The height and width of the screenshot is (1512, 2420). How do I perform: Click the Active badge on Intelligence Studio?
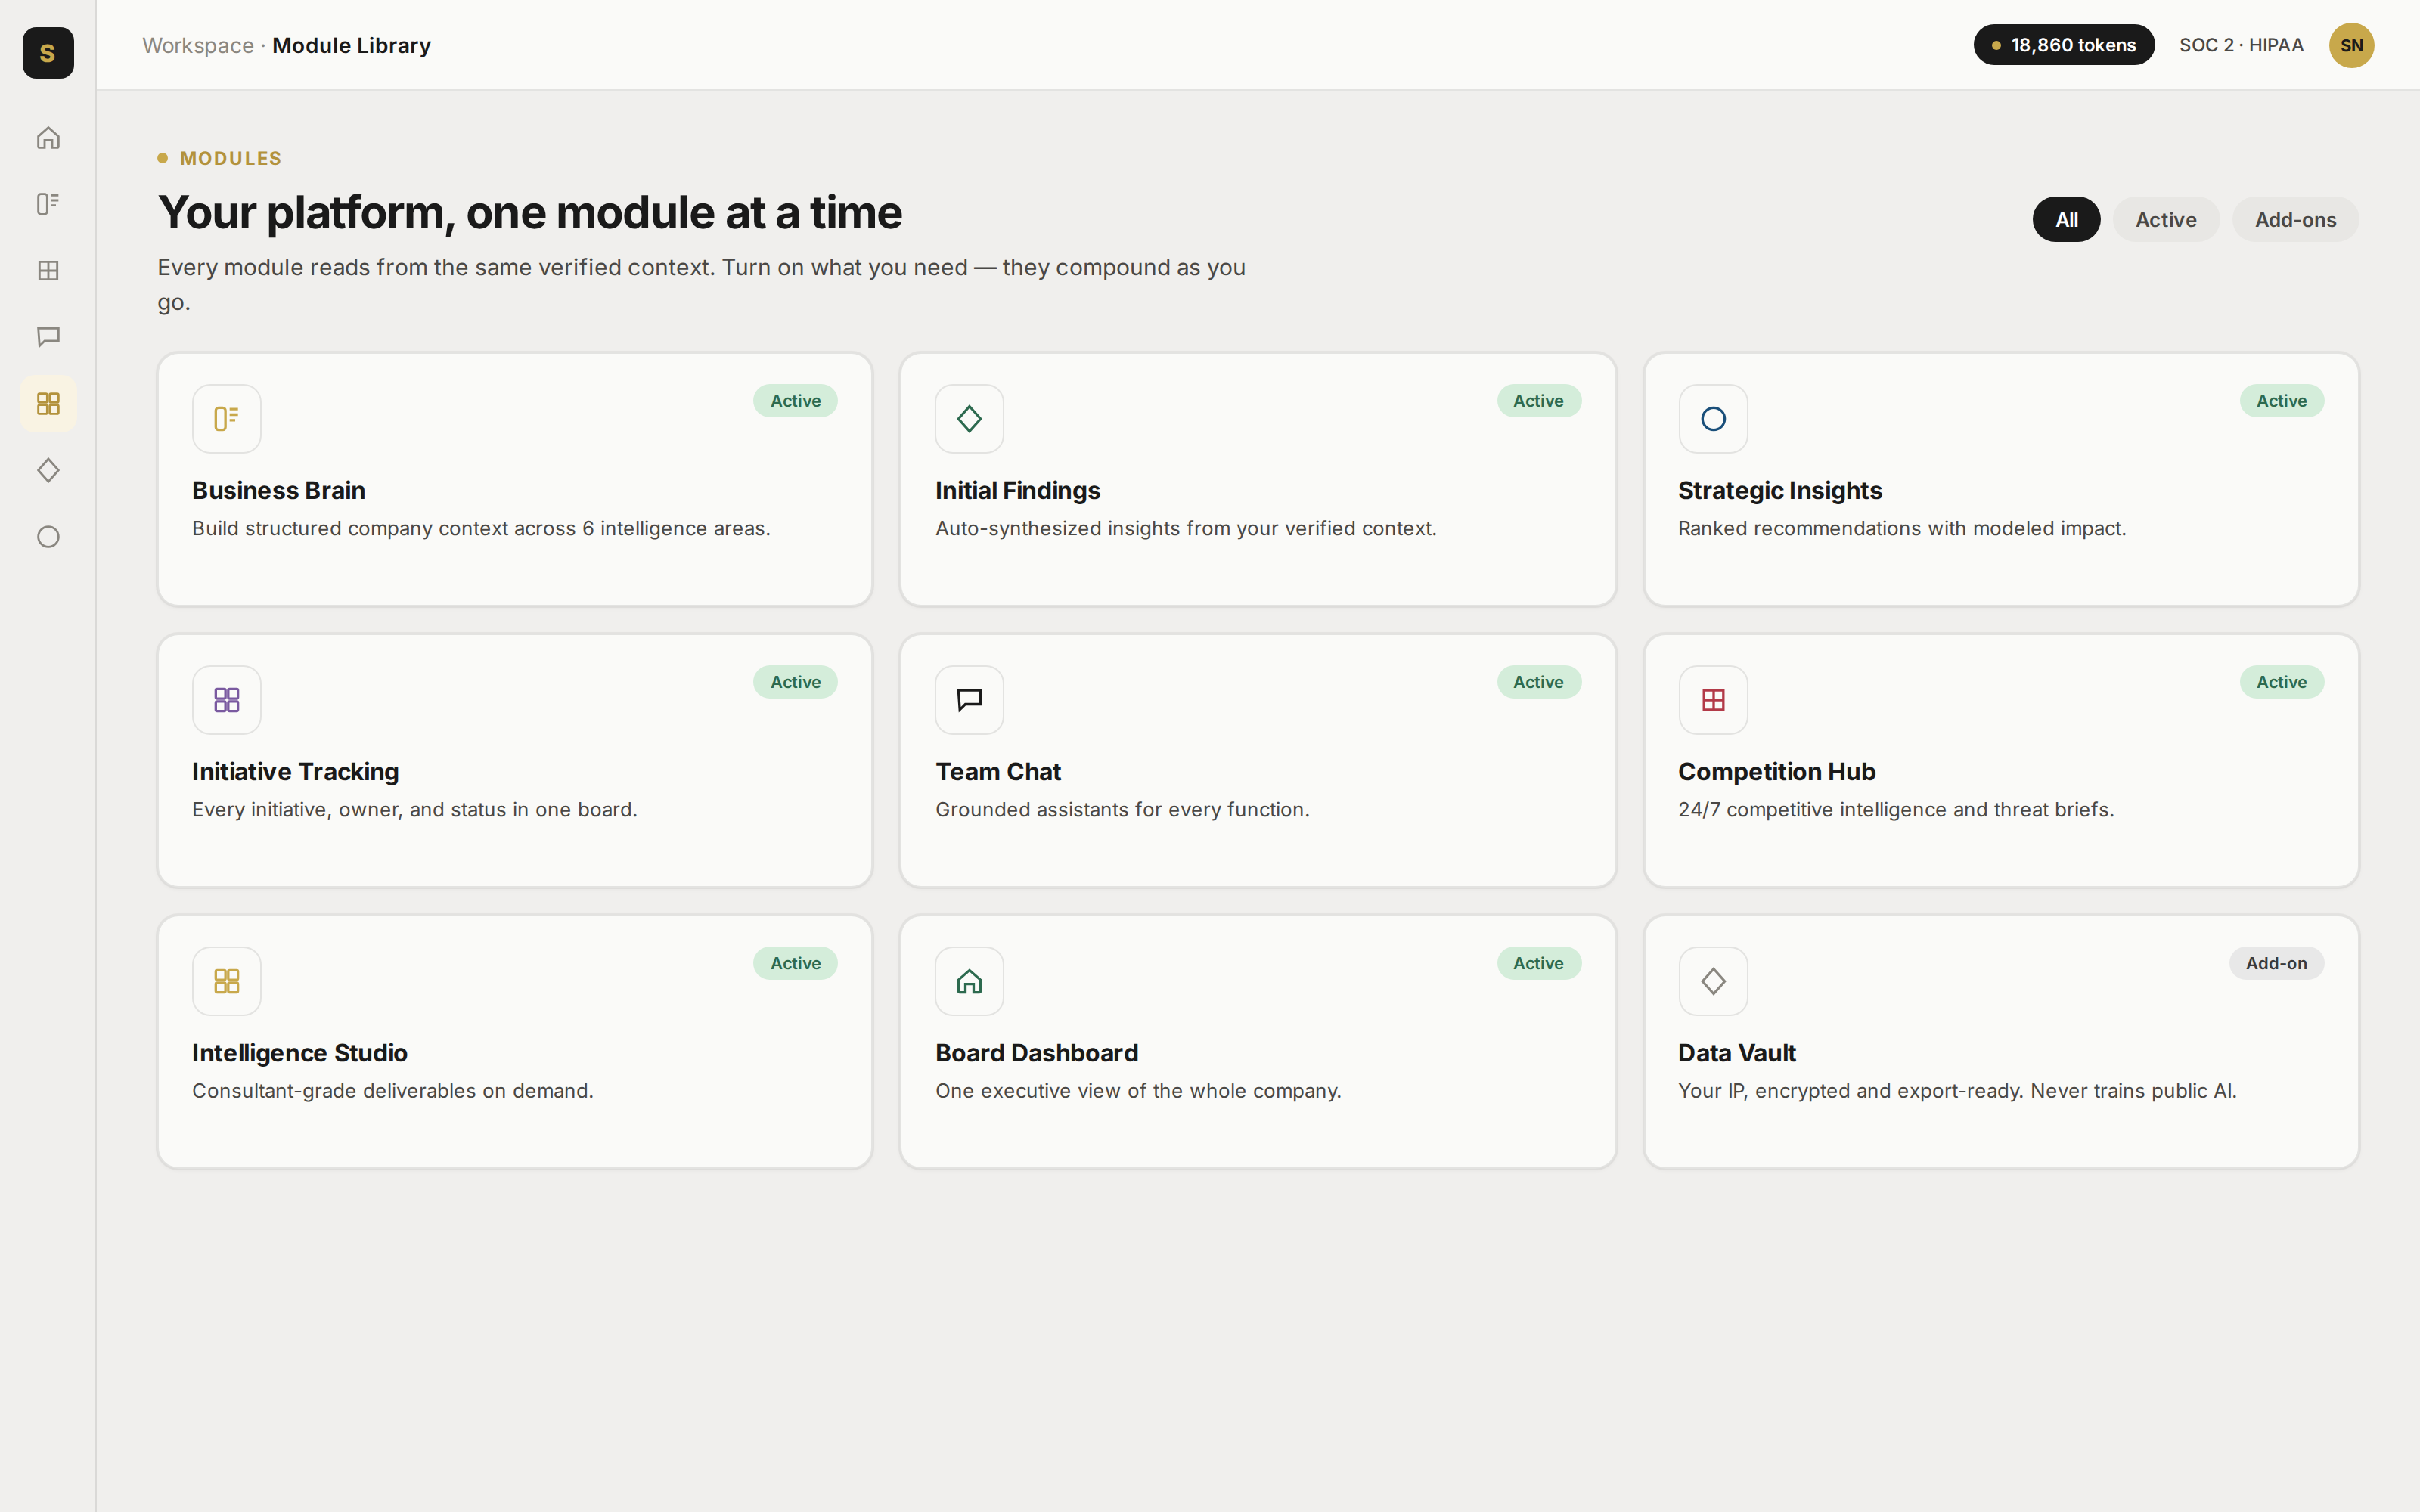(795, 963)
